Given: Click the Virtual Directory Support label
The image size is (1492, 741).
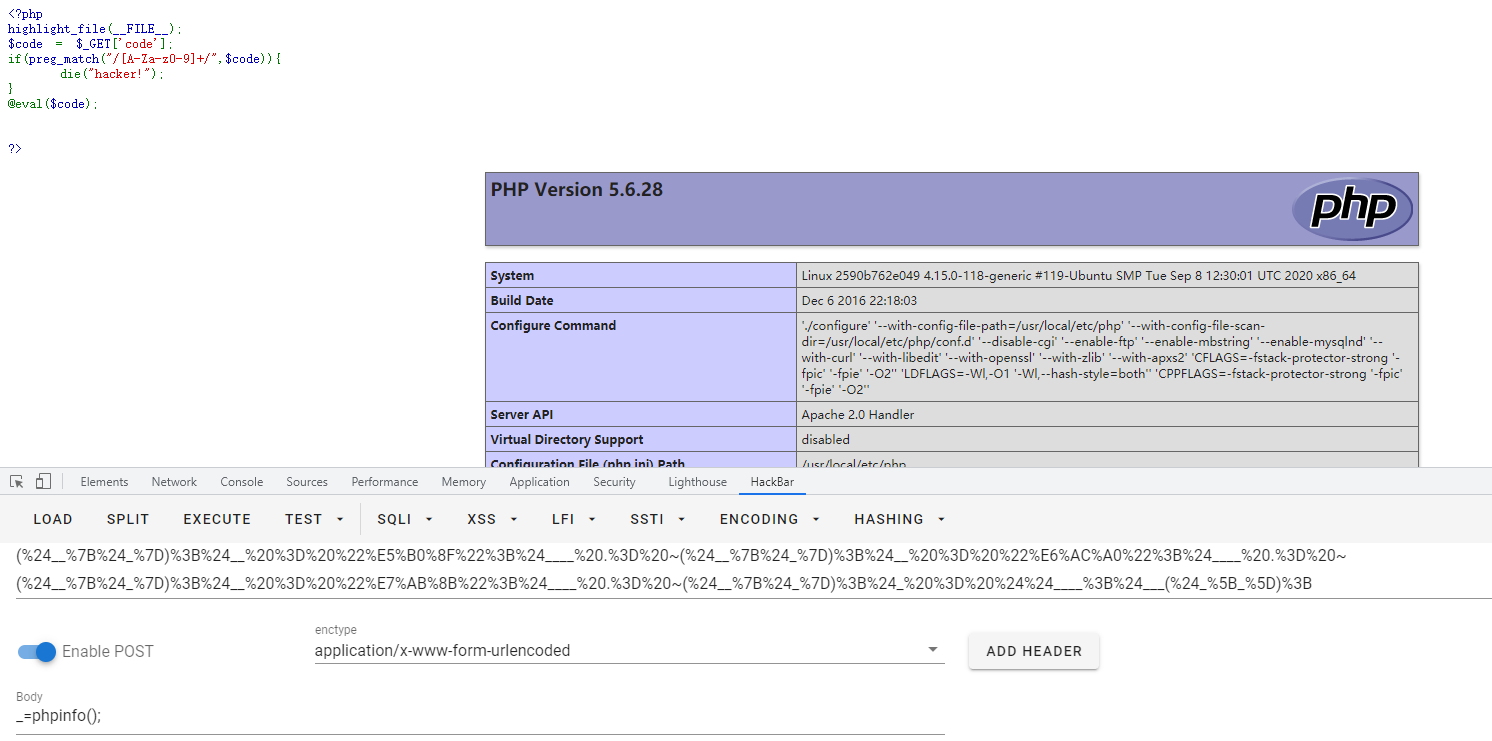Looking at the screenshot, I should pos(567,439).
